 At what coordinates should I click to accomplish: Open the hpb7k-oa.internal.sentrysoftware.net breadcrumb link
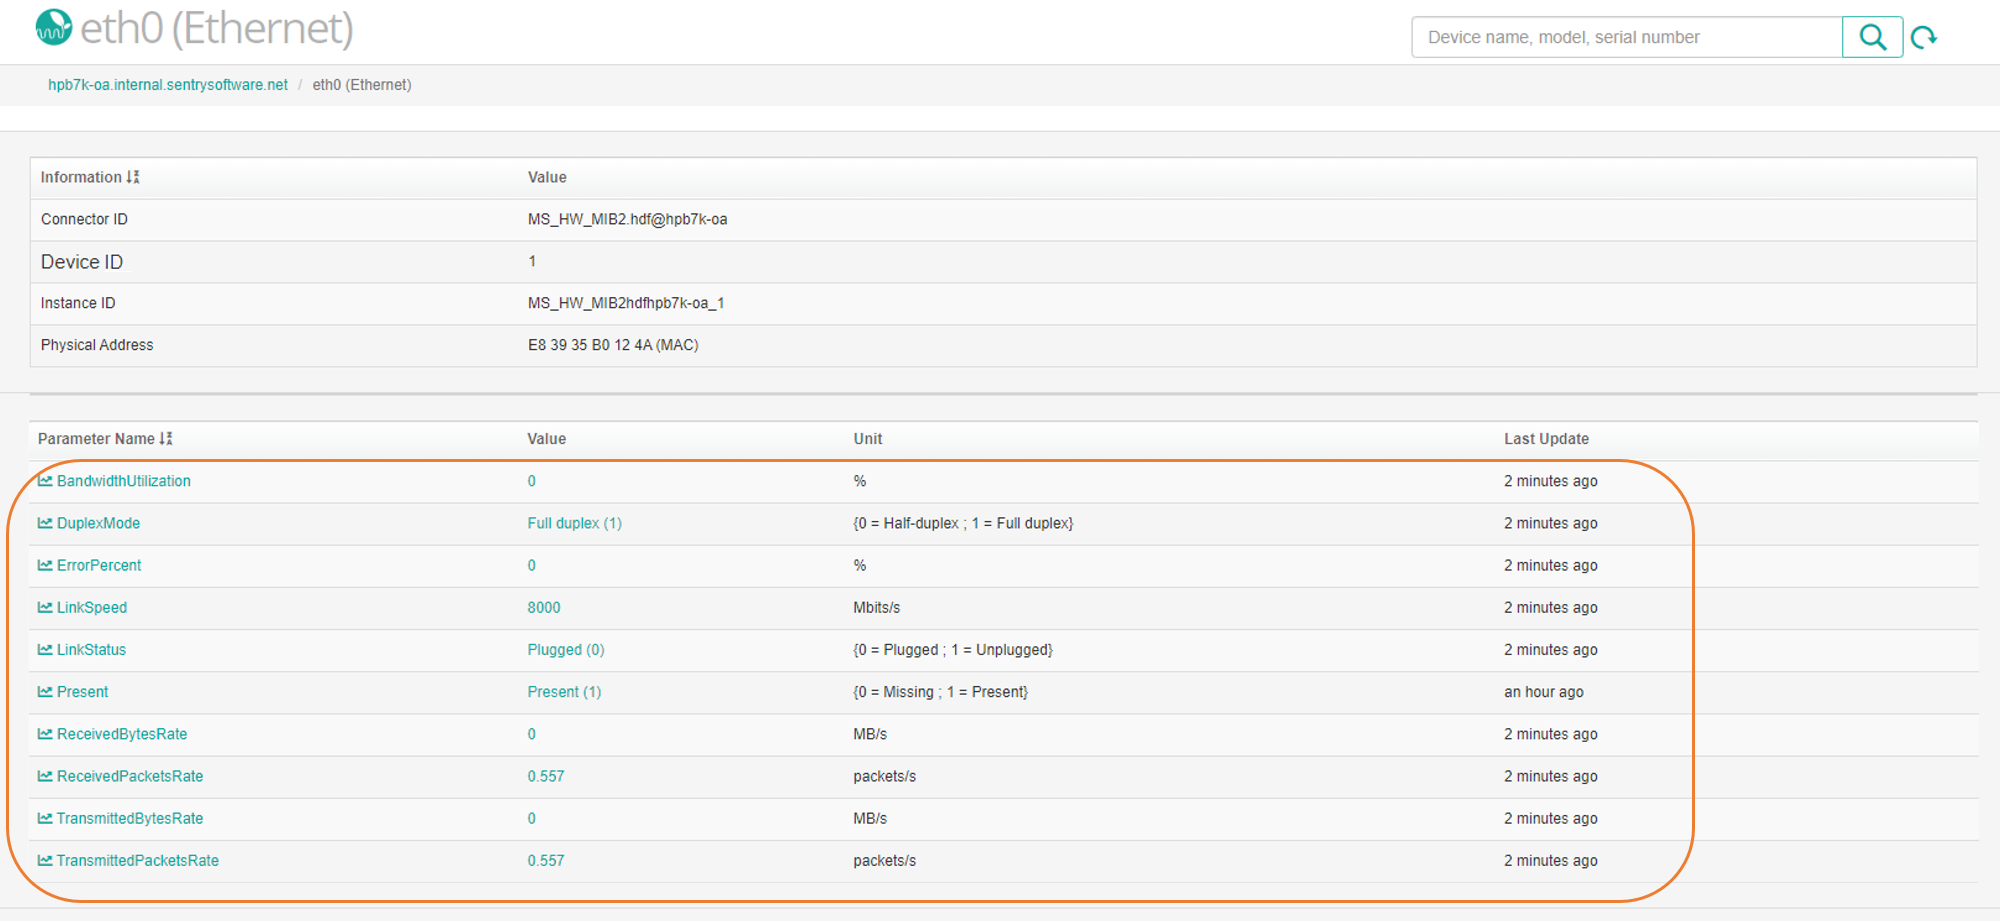coord(167,84)
